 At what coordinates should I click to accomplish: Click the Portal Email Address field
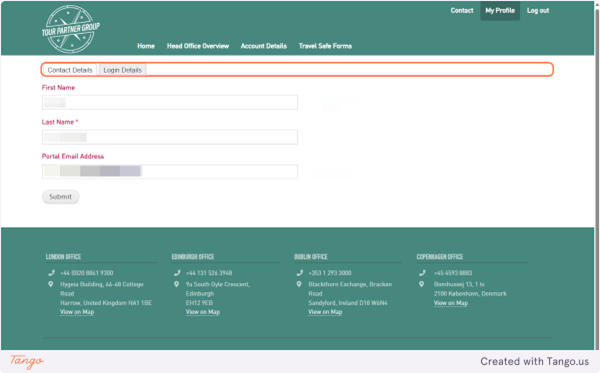(x=170, y=172)
